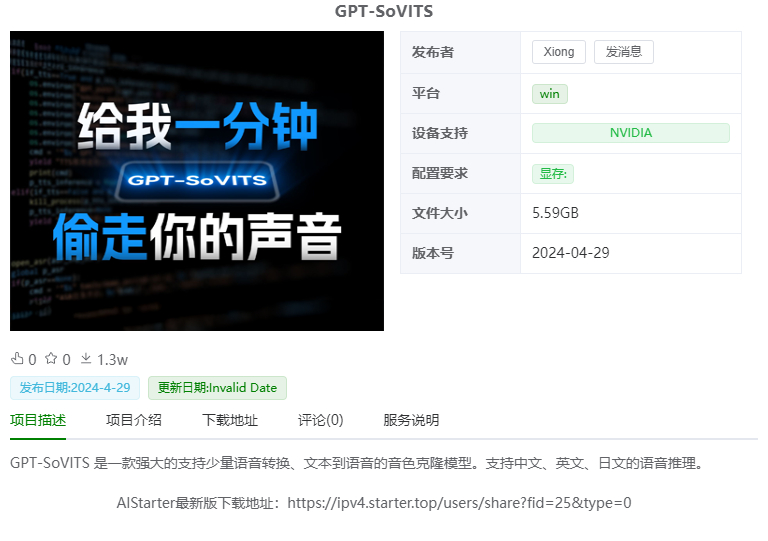Open the 下载地址 tab
Screen dimensions: 768x541
pos(230,420)
